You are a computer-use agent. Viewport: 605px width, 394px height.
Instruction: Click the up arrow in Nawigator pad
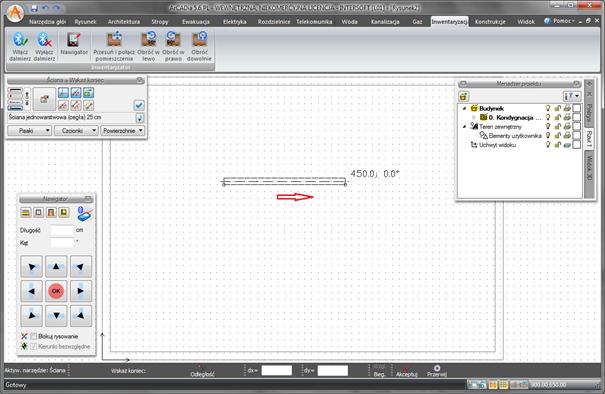tap(56, 266)
